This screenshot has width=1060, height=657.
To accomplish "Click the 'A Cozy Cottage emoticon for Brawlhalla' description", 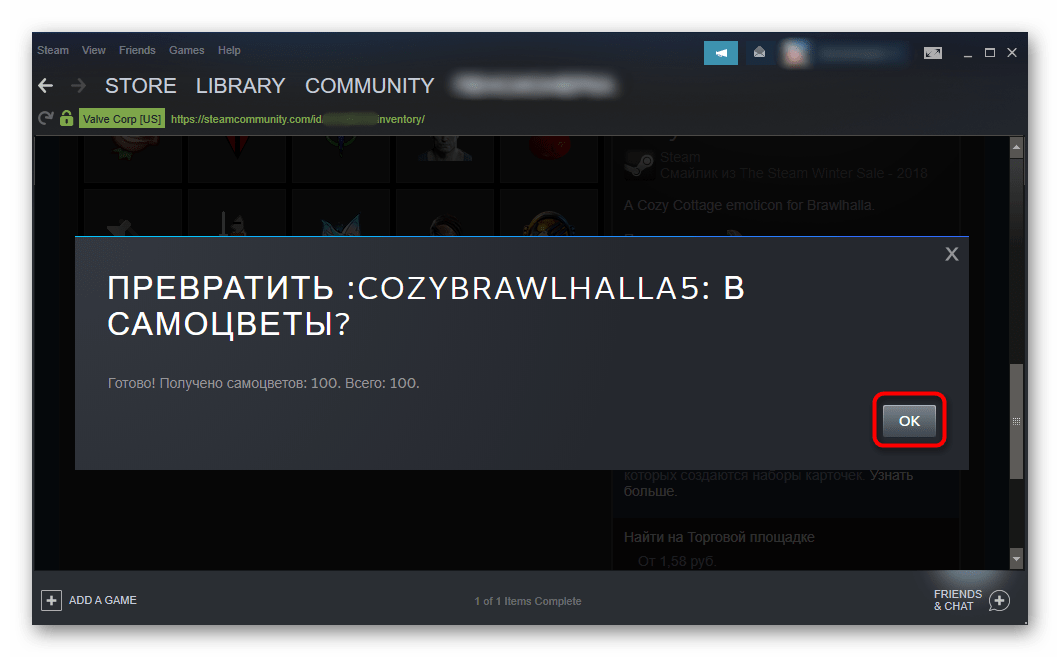I will pyautogui.click(x=748, y=205).
